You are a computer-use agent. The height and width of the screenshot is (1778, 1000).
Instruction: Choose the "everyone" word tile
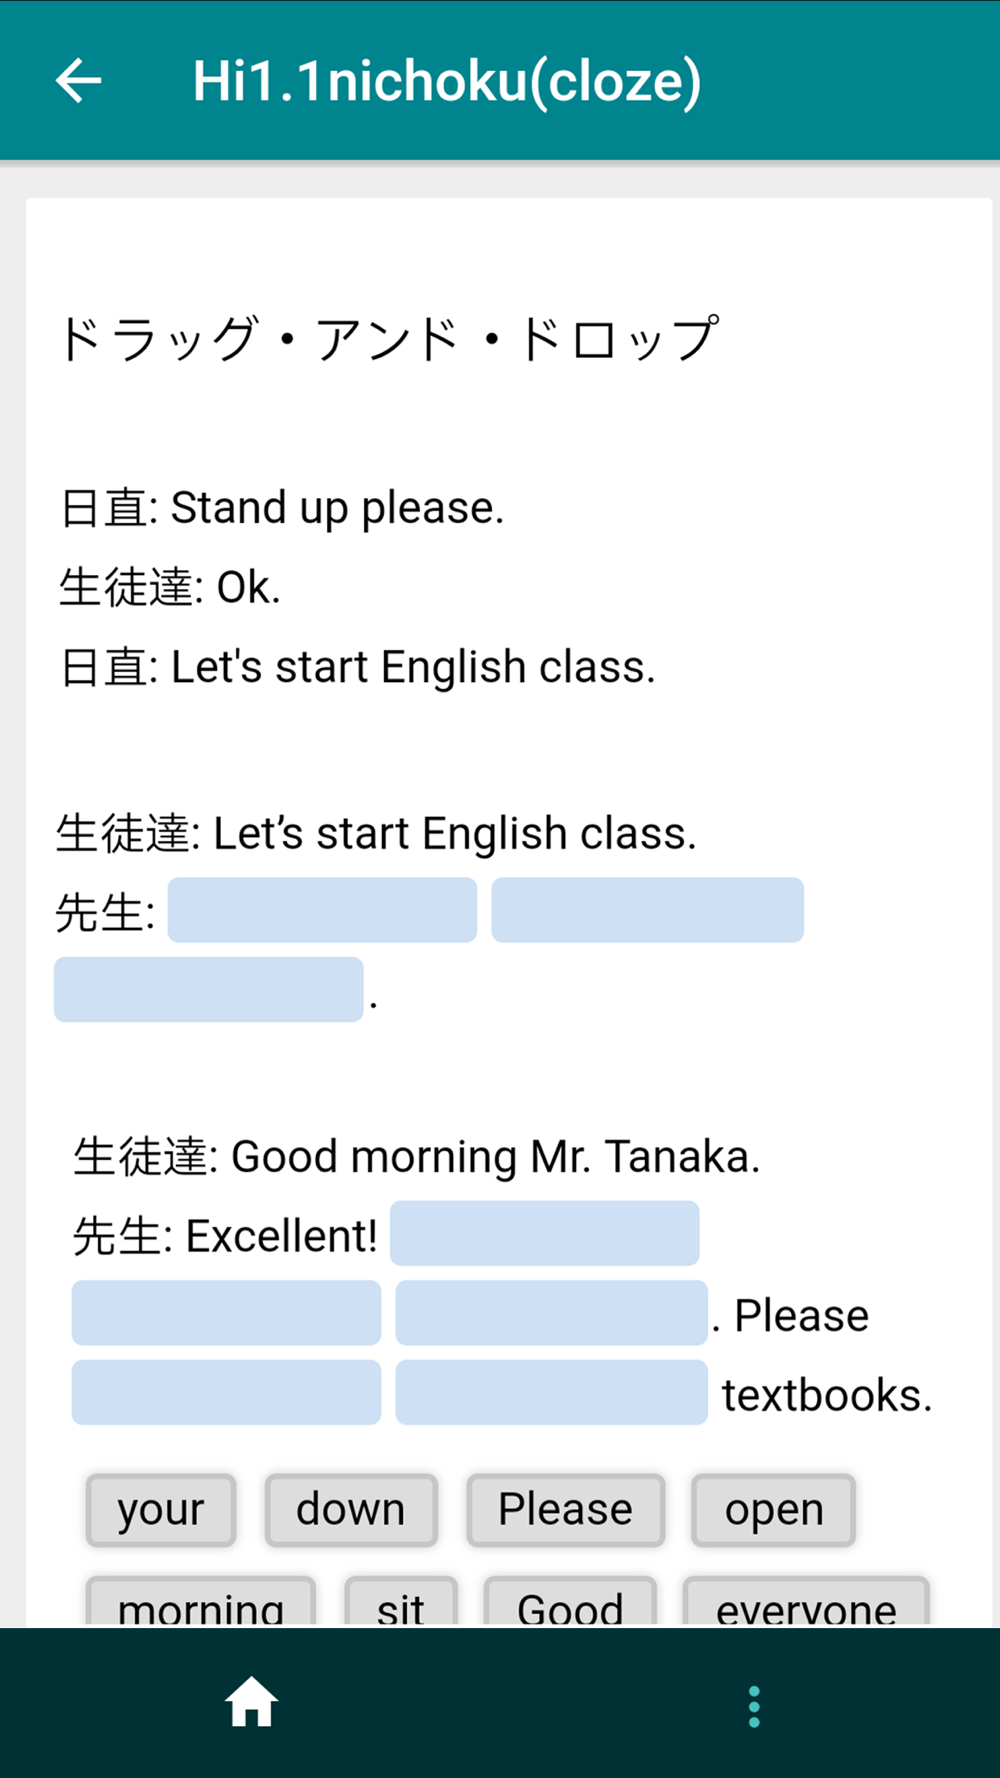click(x=806, y=1602)
